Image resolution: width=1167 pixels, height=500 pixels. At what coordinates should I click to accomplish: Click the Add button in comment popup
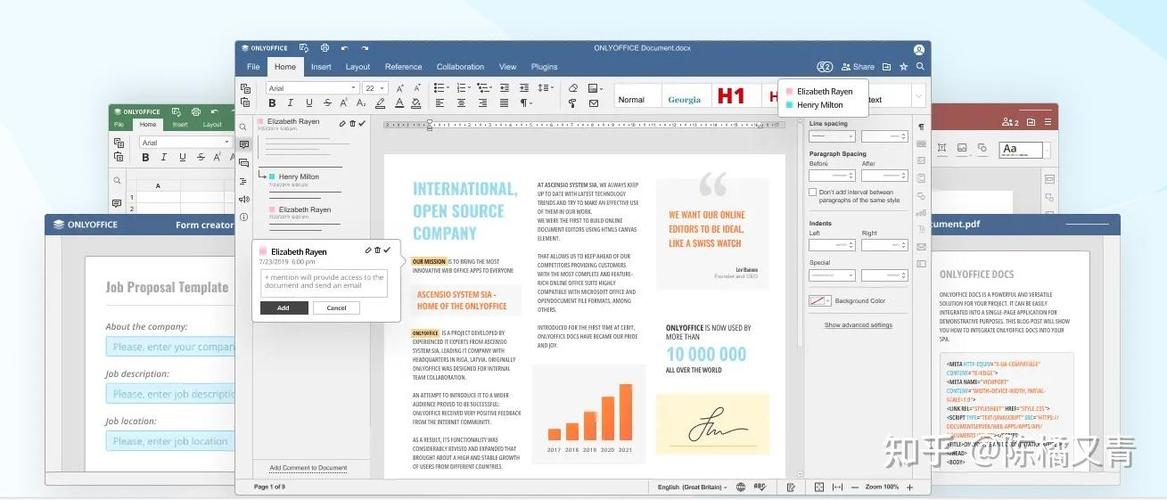pyautogui.click(x=284, y=308)
